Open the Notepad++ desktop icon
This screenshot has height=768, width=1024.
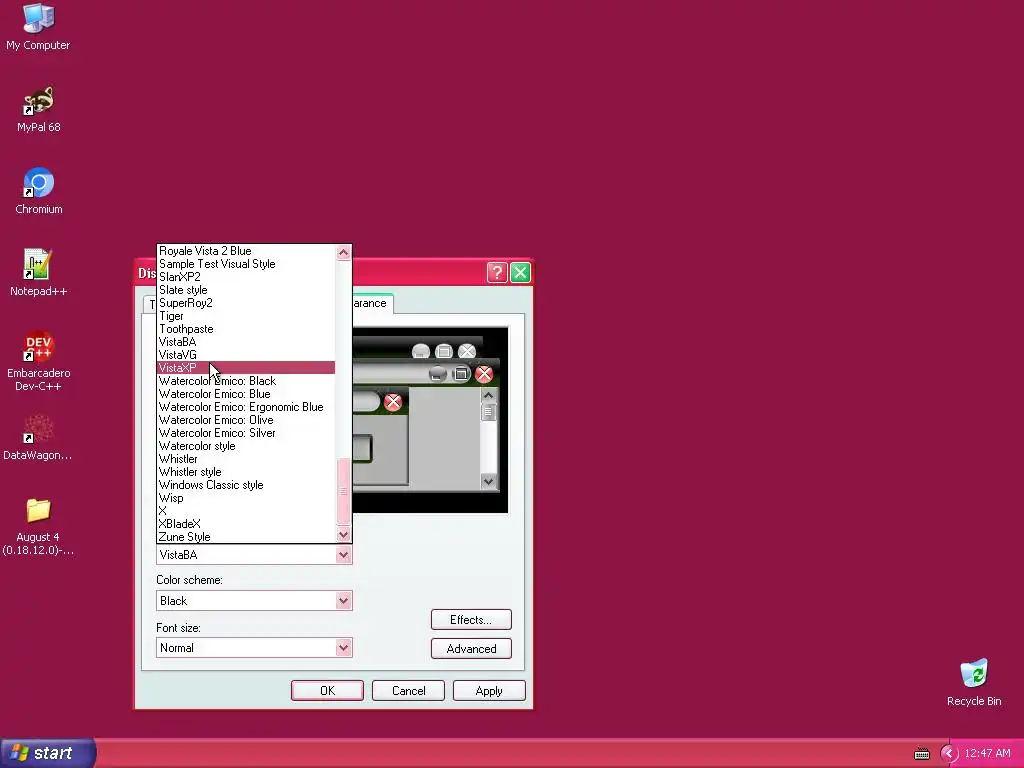pos(39,272)
